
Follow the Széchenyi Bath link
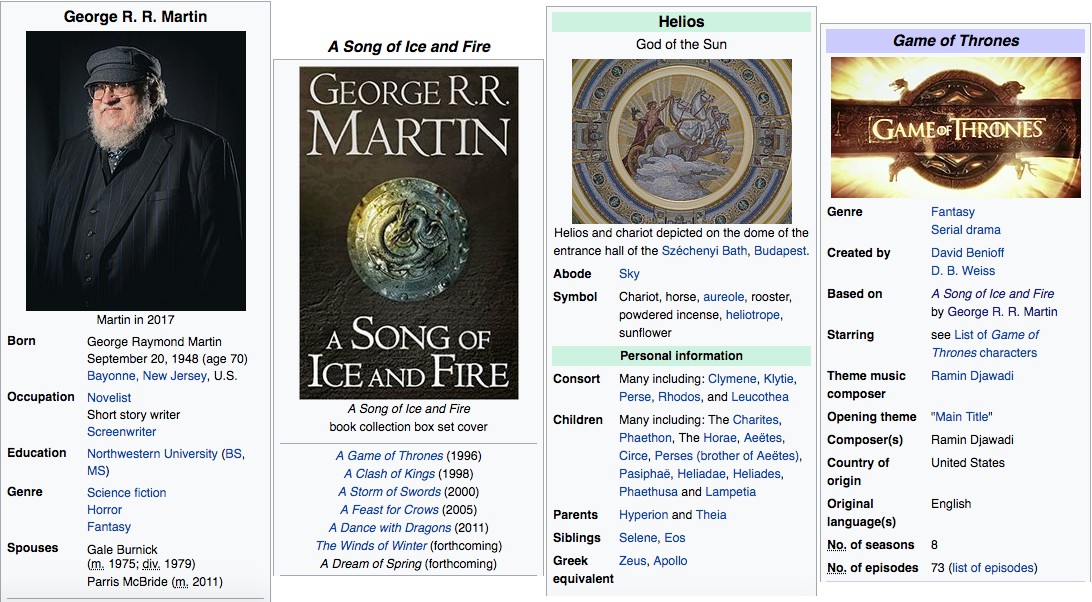[704, 251]
